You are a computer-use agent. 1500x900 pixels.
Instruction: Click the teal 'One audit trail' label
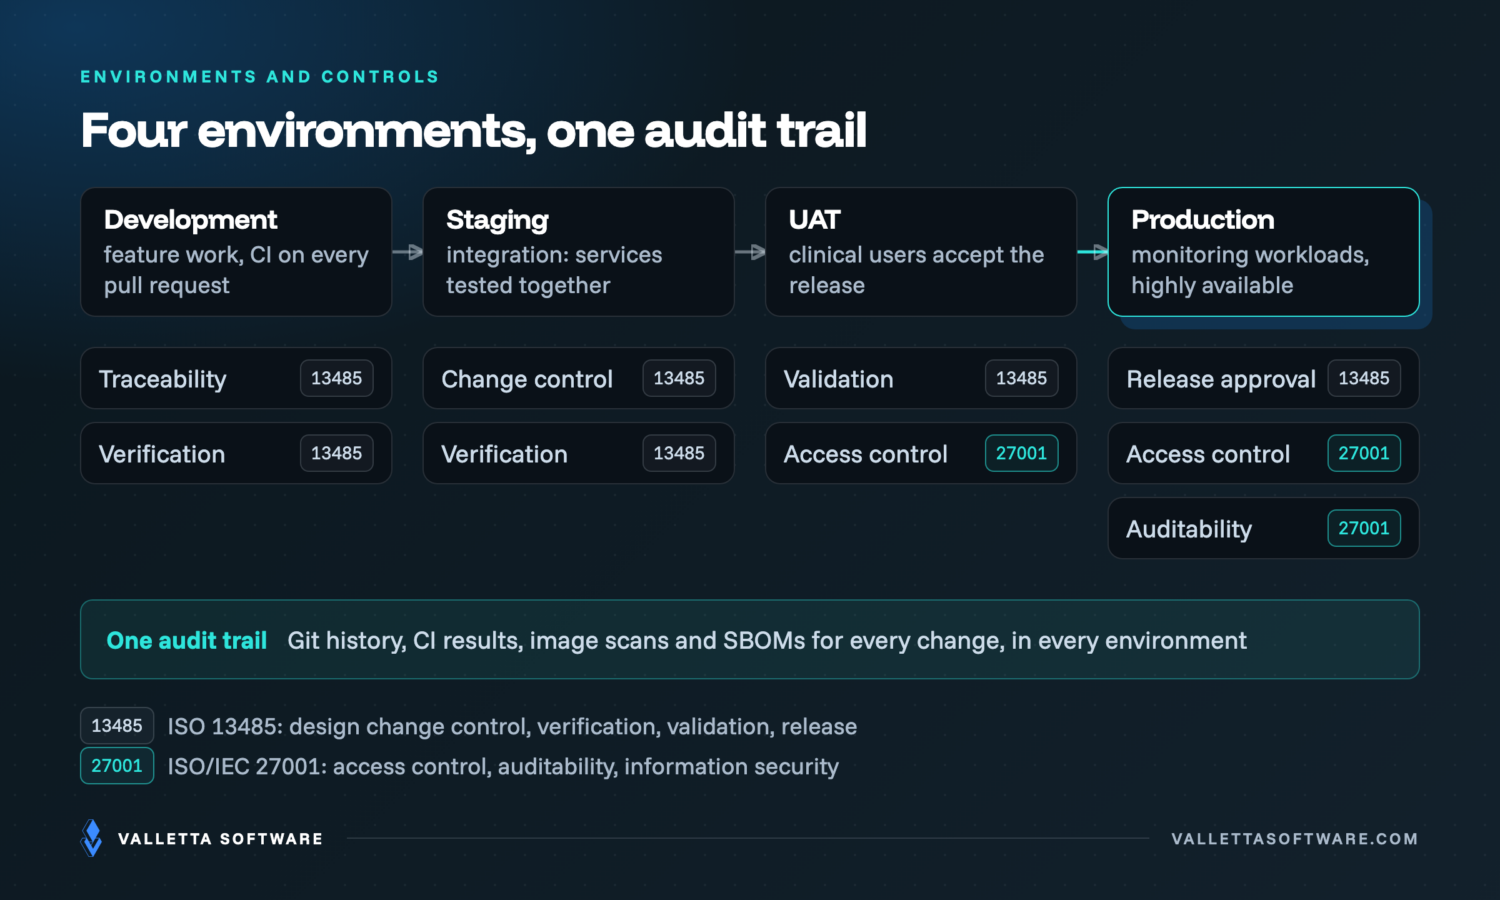click(x=187, y=640)
